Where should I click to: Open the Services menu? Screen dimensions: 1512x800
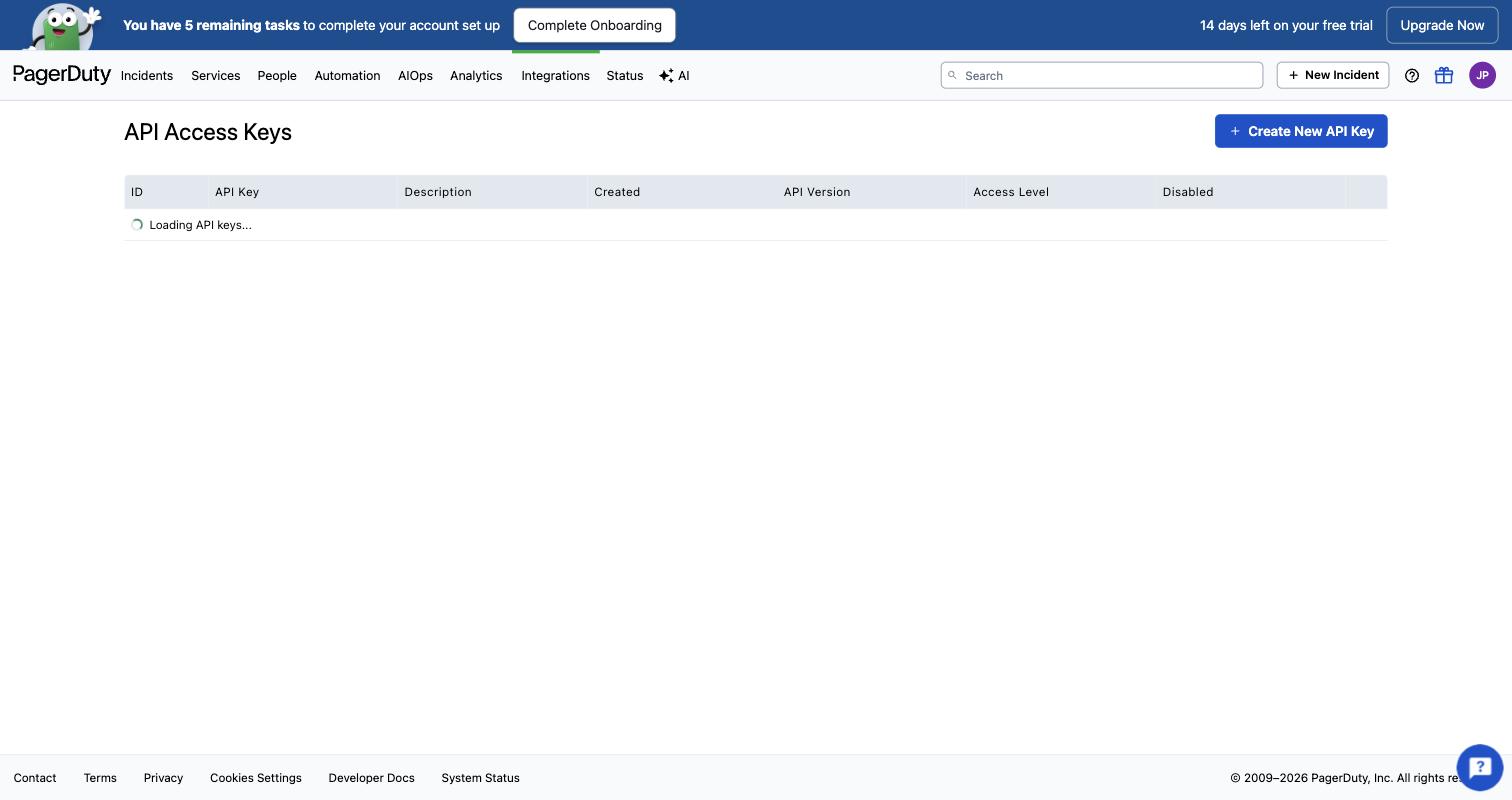tap(216, 76)
